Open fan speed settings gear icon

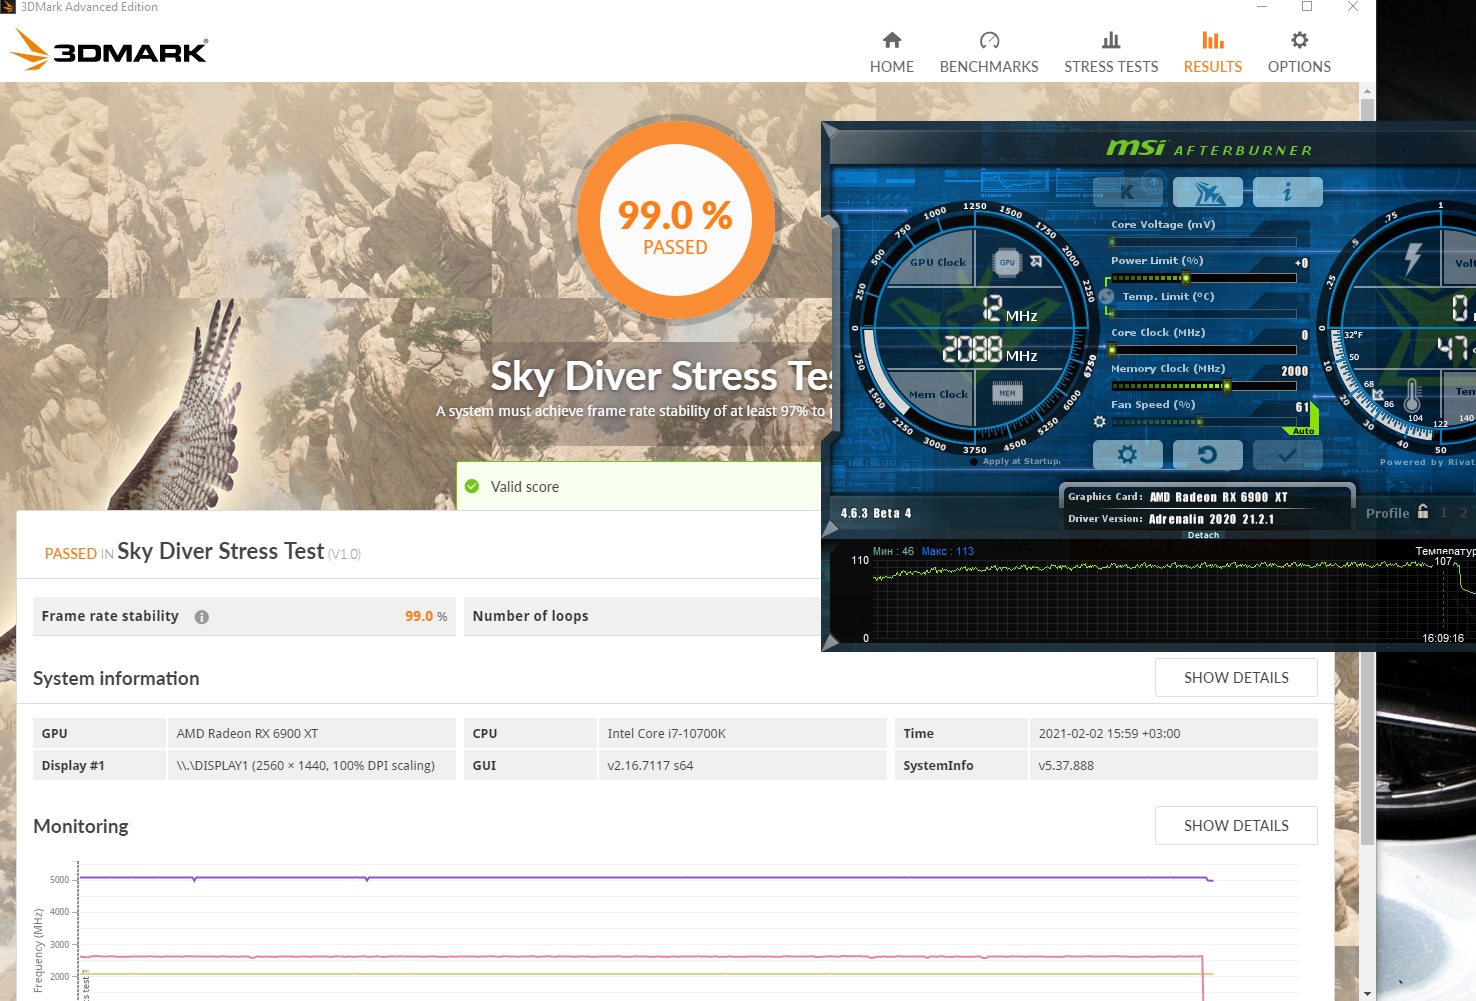pos(1100,422)
